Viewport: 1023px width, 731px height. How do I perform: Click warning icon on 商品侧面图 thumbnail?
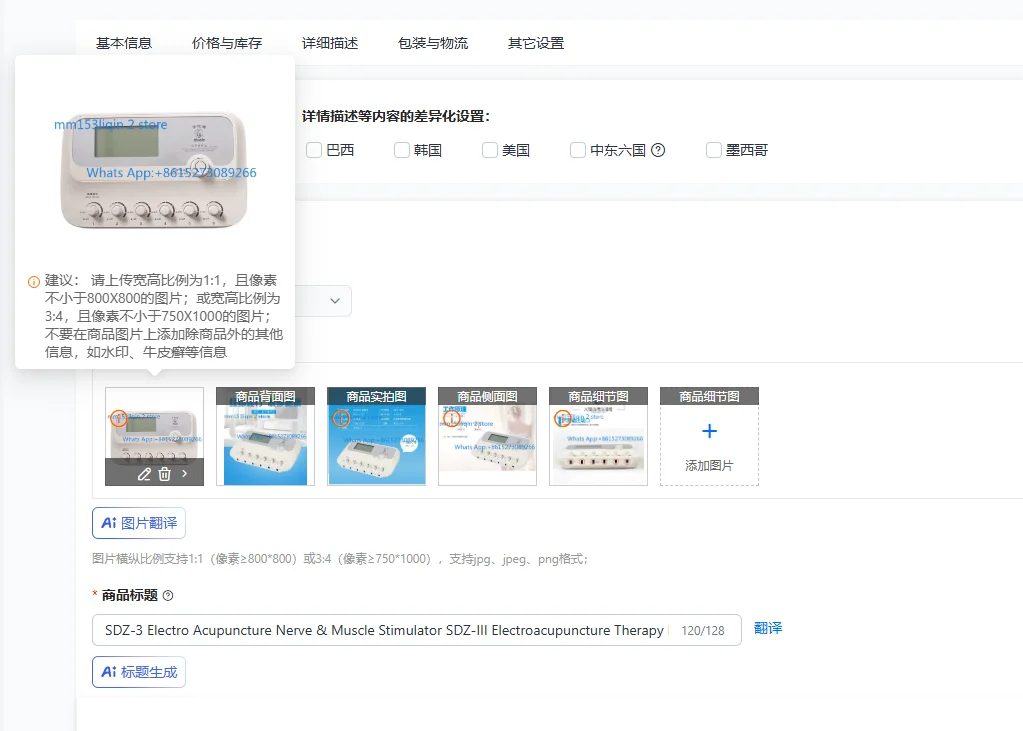451,418
